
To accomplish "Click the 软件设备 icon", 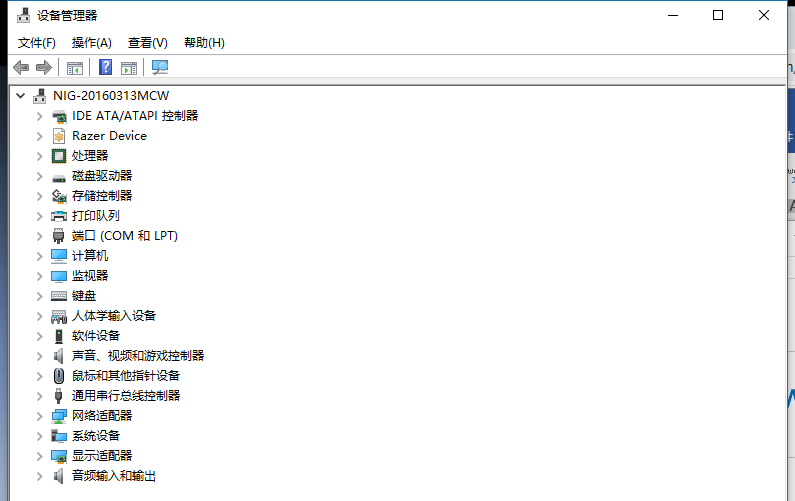I will click(59, 336).
